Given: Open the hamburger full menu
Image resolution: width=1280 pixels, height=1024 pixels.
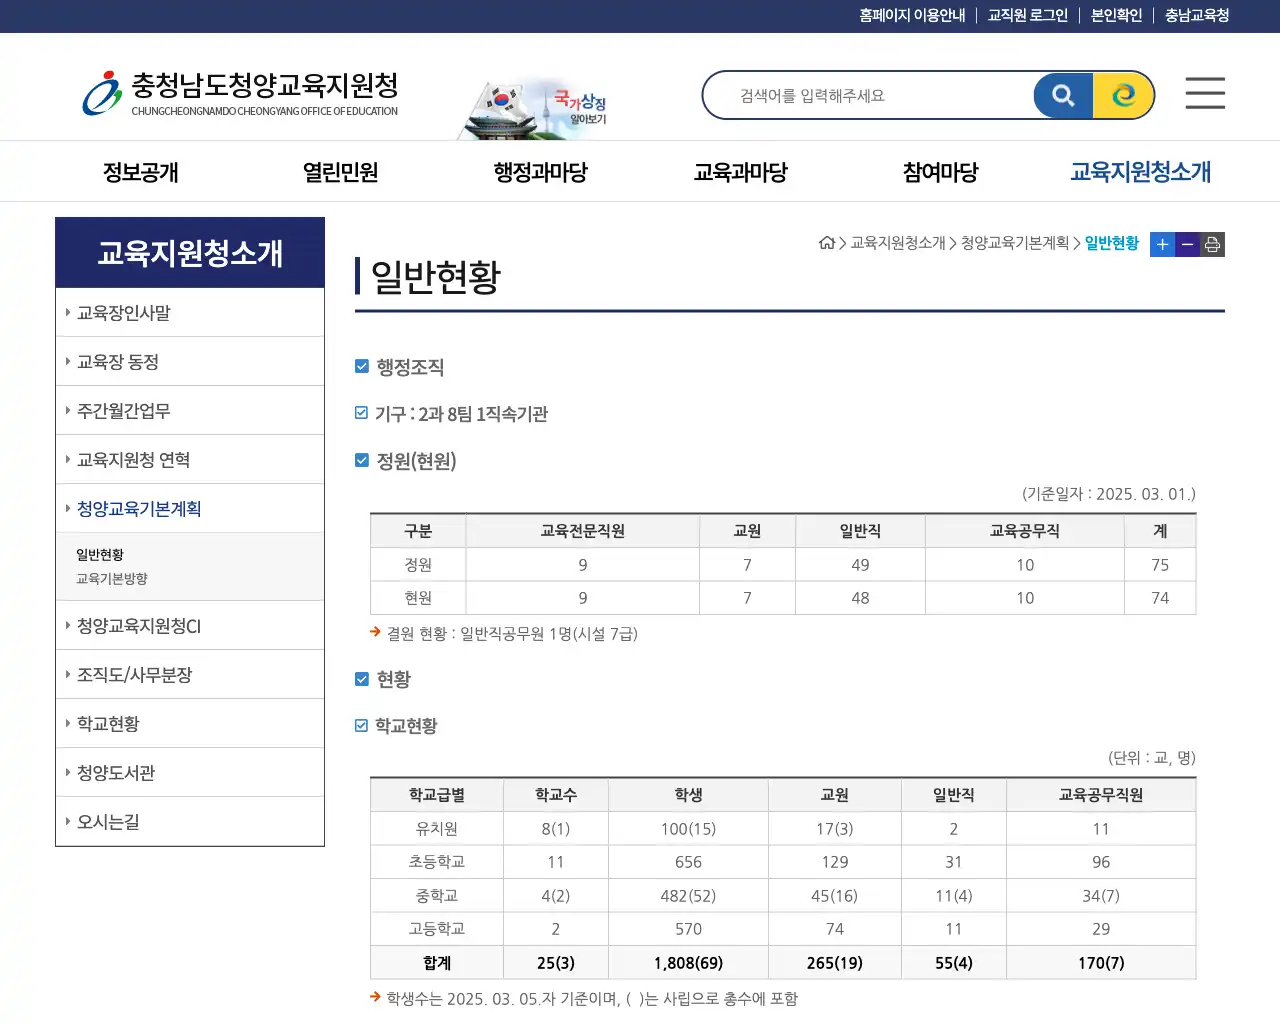Looking at the screenshot, I should [1205, 93].
